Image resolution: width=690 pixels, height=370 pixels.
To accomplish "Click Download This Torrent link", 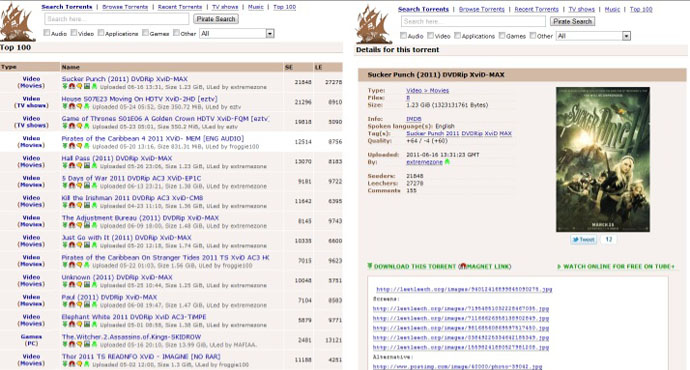I will tap(415, 266).
